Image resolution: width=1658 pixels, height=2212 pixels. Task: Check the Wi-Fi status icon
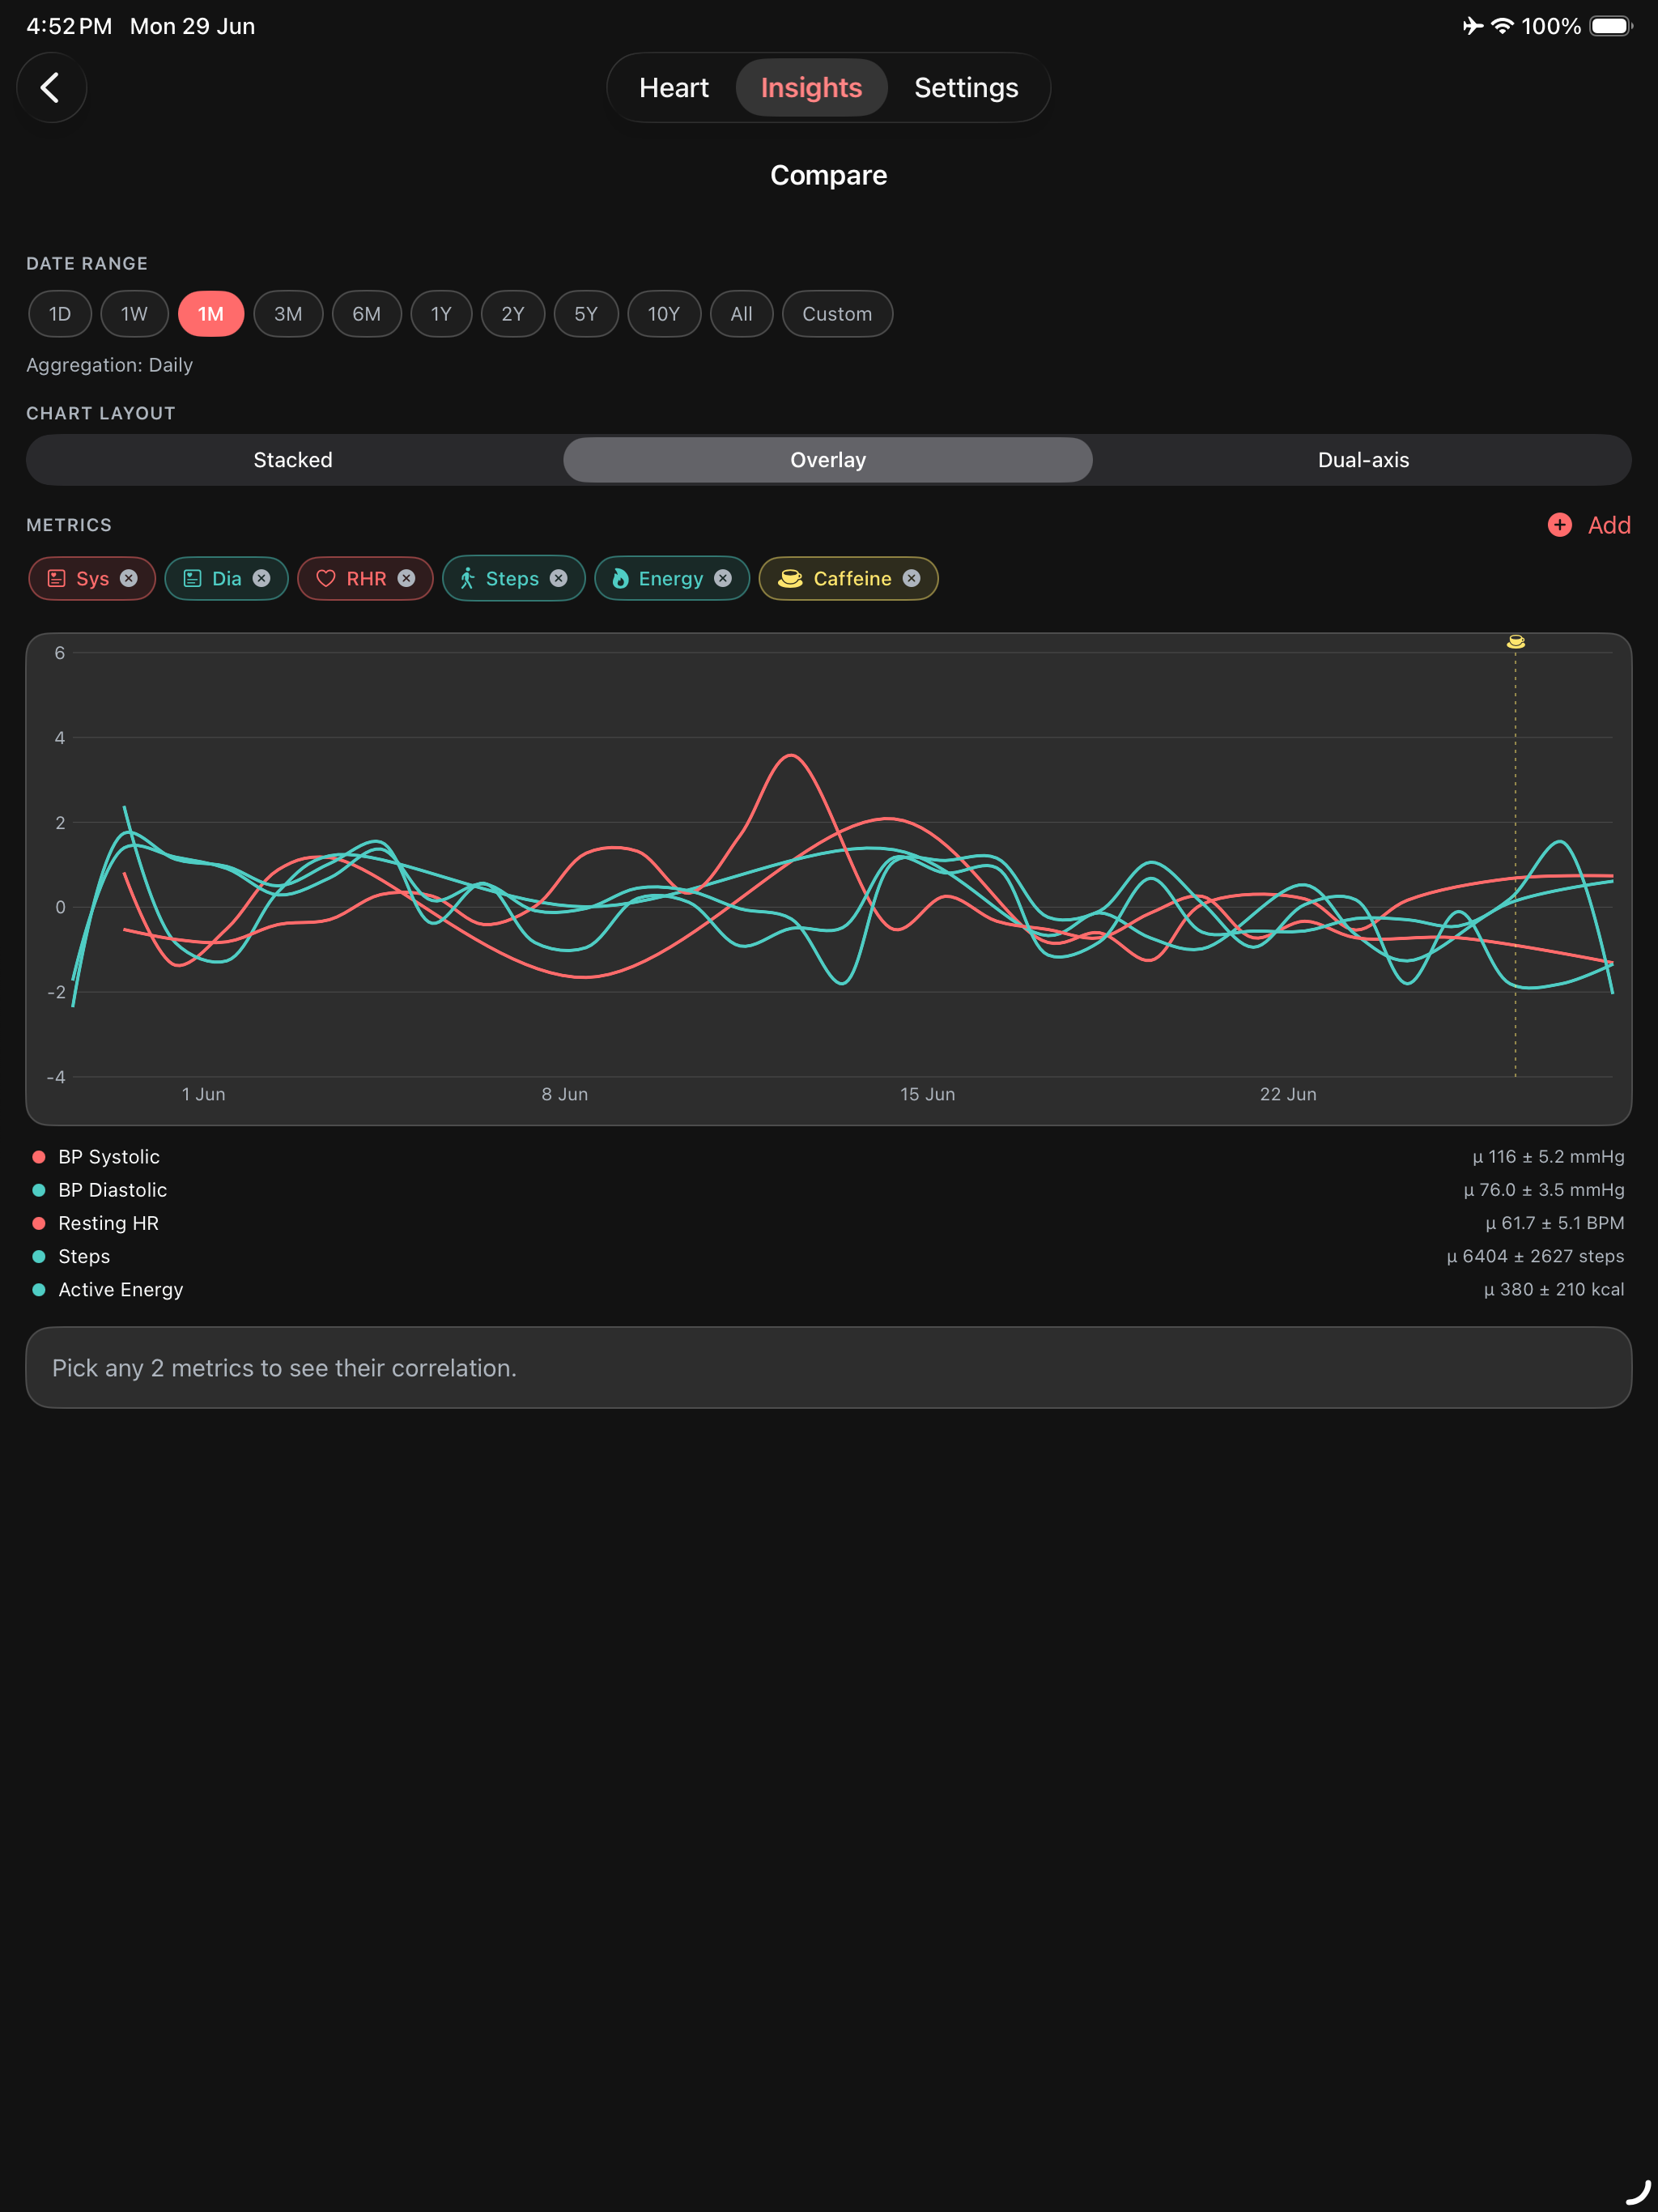pos(1501,26)
